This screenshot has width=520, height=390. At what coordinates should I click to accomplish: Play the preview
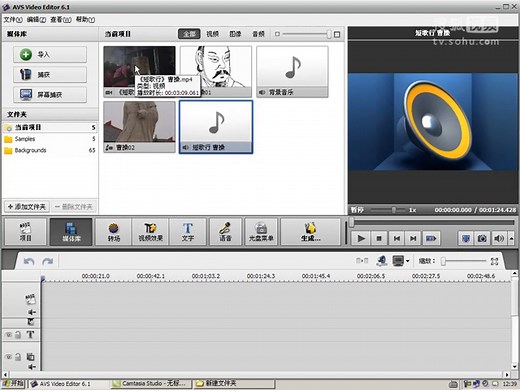pos(361,238)
